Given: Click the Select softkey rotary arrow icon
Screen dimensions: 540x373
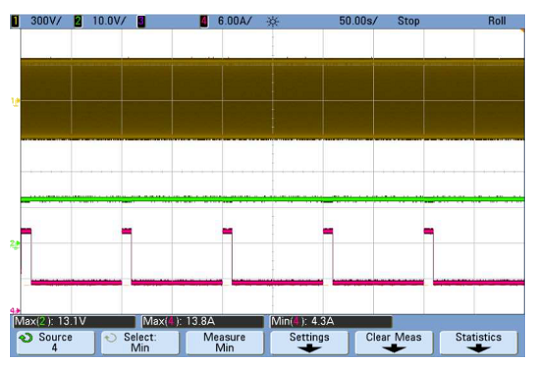Looking at the screenshot, I should point(111,338).
